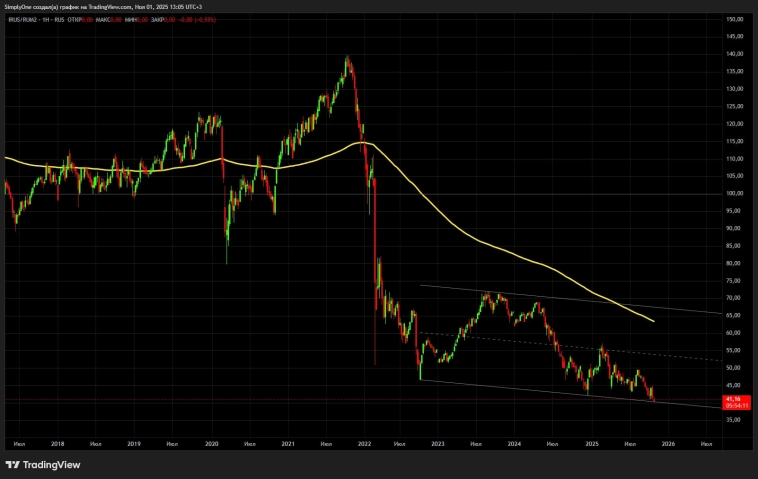
Task: Click the ЗАКР close value in the legend
Action: tap(170, 20)
